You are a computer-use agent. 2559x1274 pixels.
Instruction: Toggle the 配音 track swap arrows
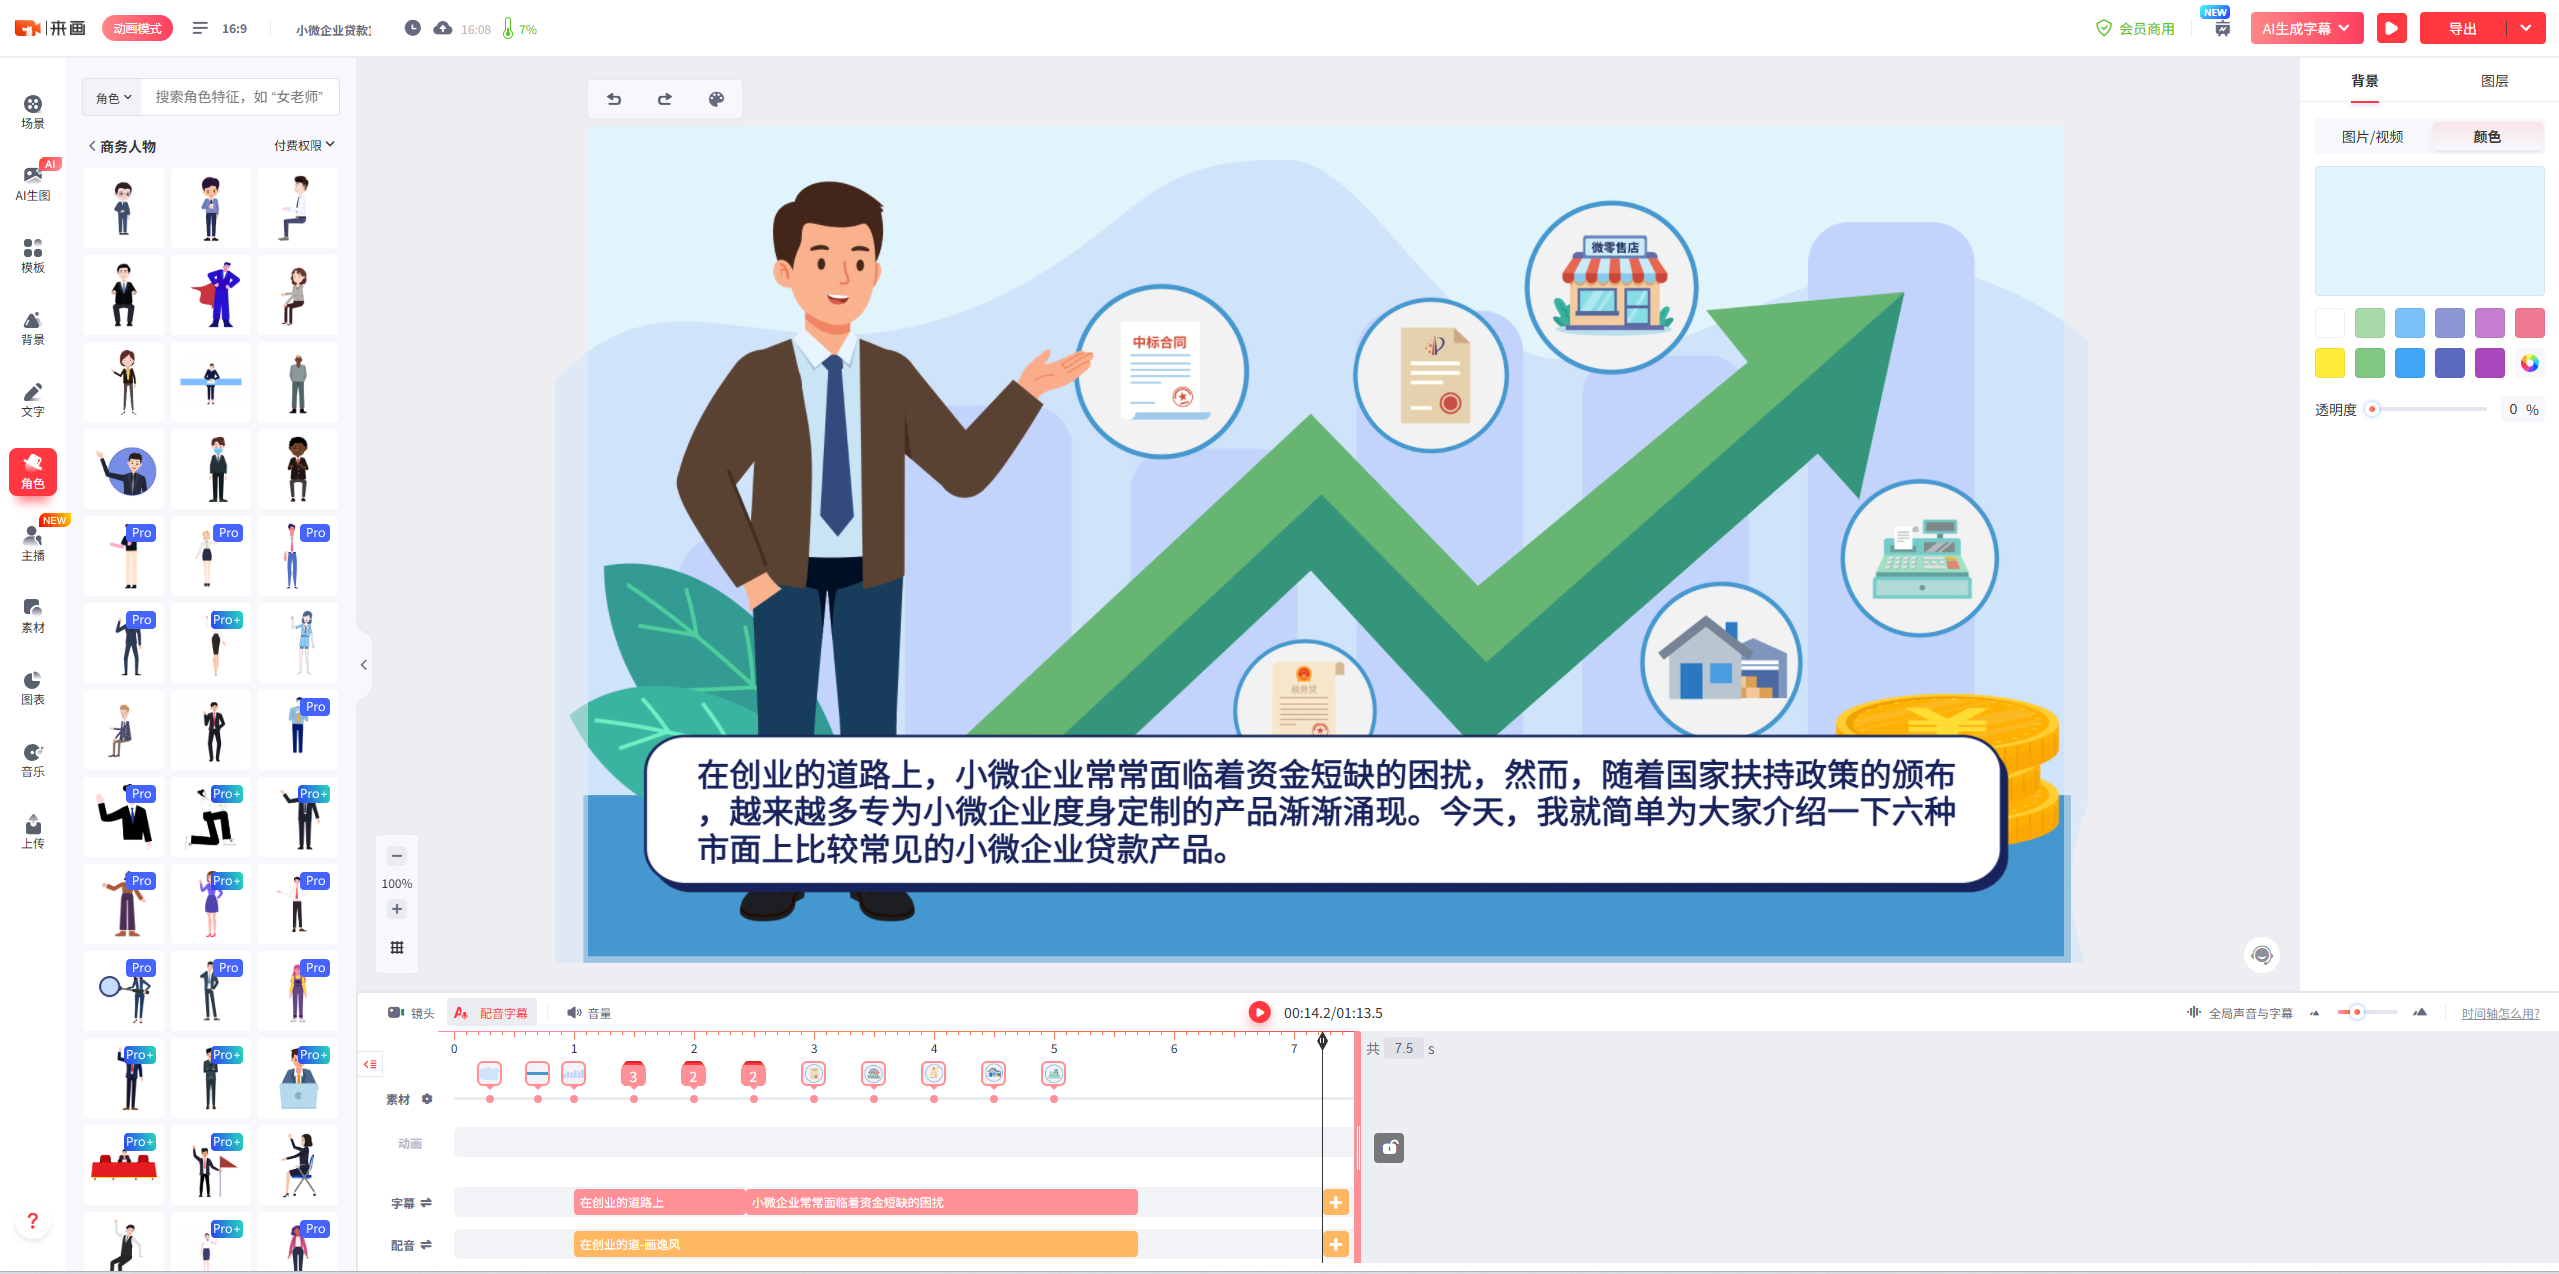coord(426,1245)
